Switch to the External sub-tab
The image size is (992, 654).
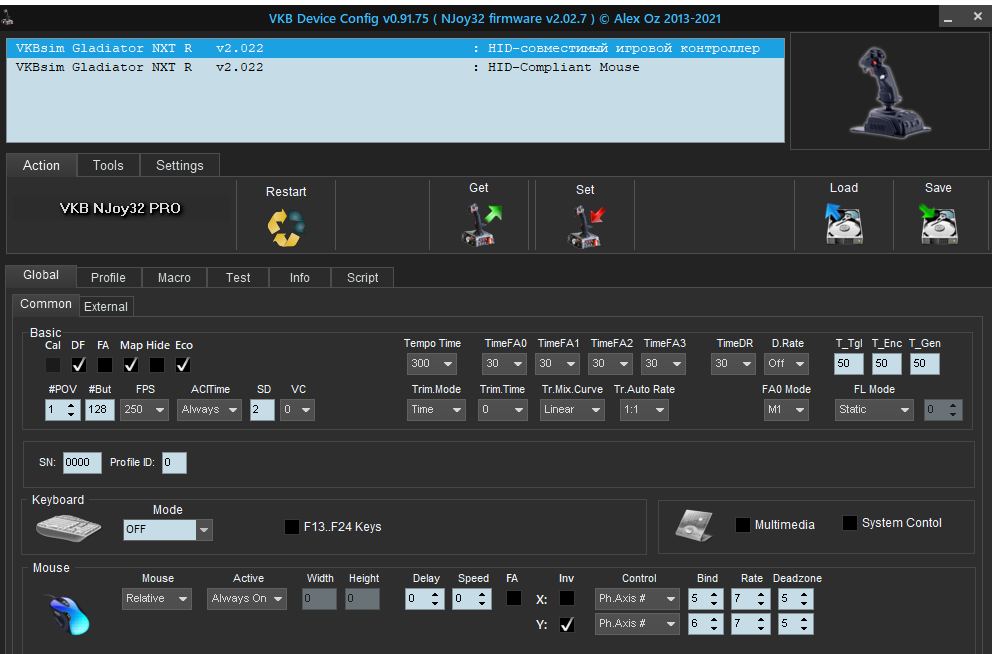(x=105, y=307)
